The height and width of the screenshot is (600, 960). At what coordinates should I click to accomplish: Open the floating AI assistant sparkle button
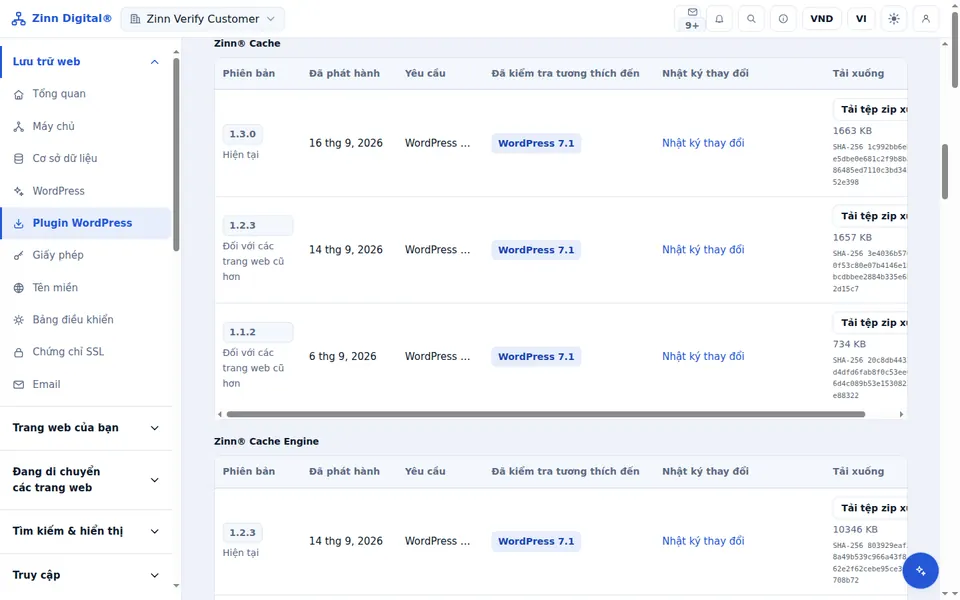pos(920,571)
